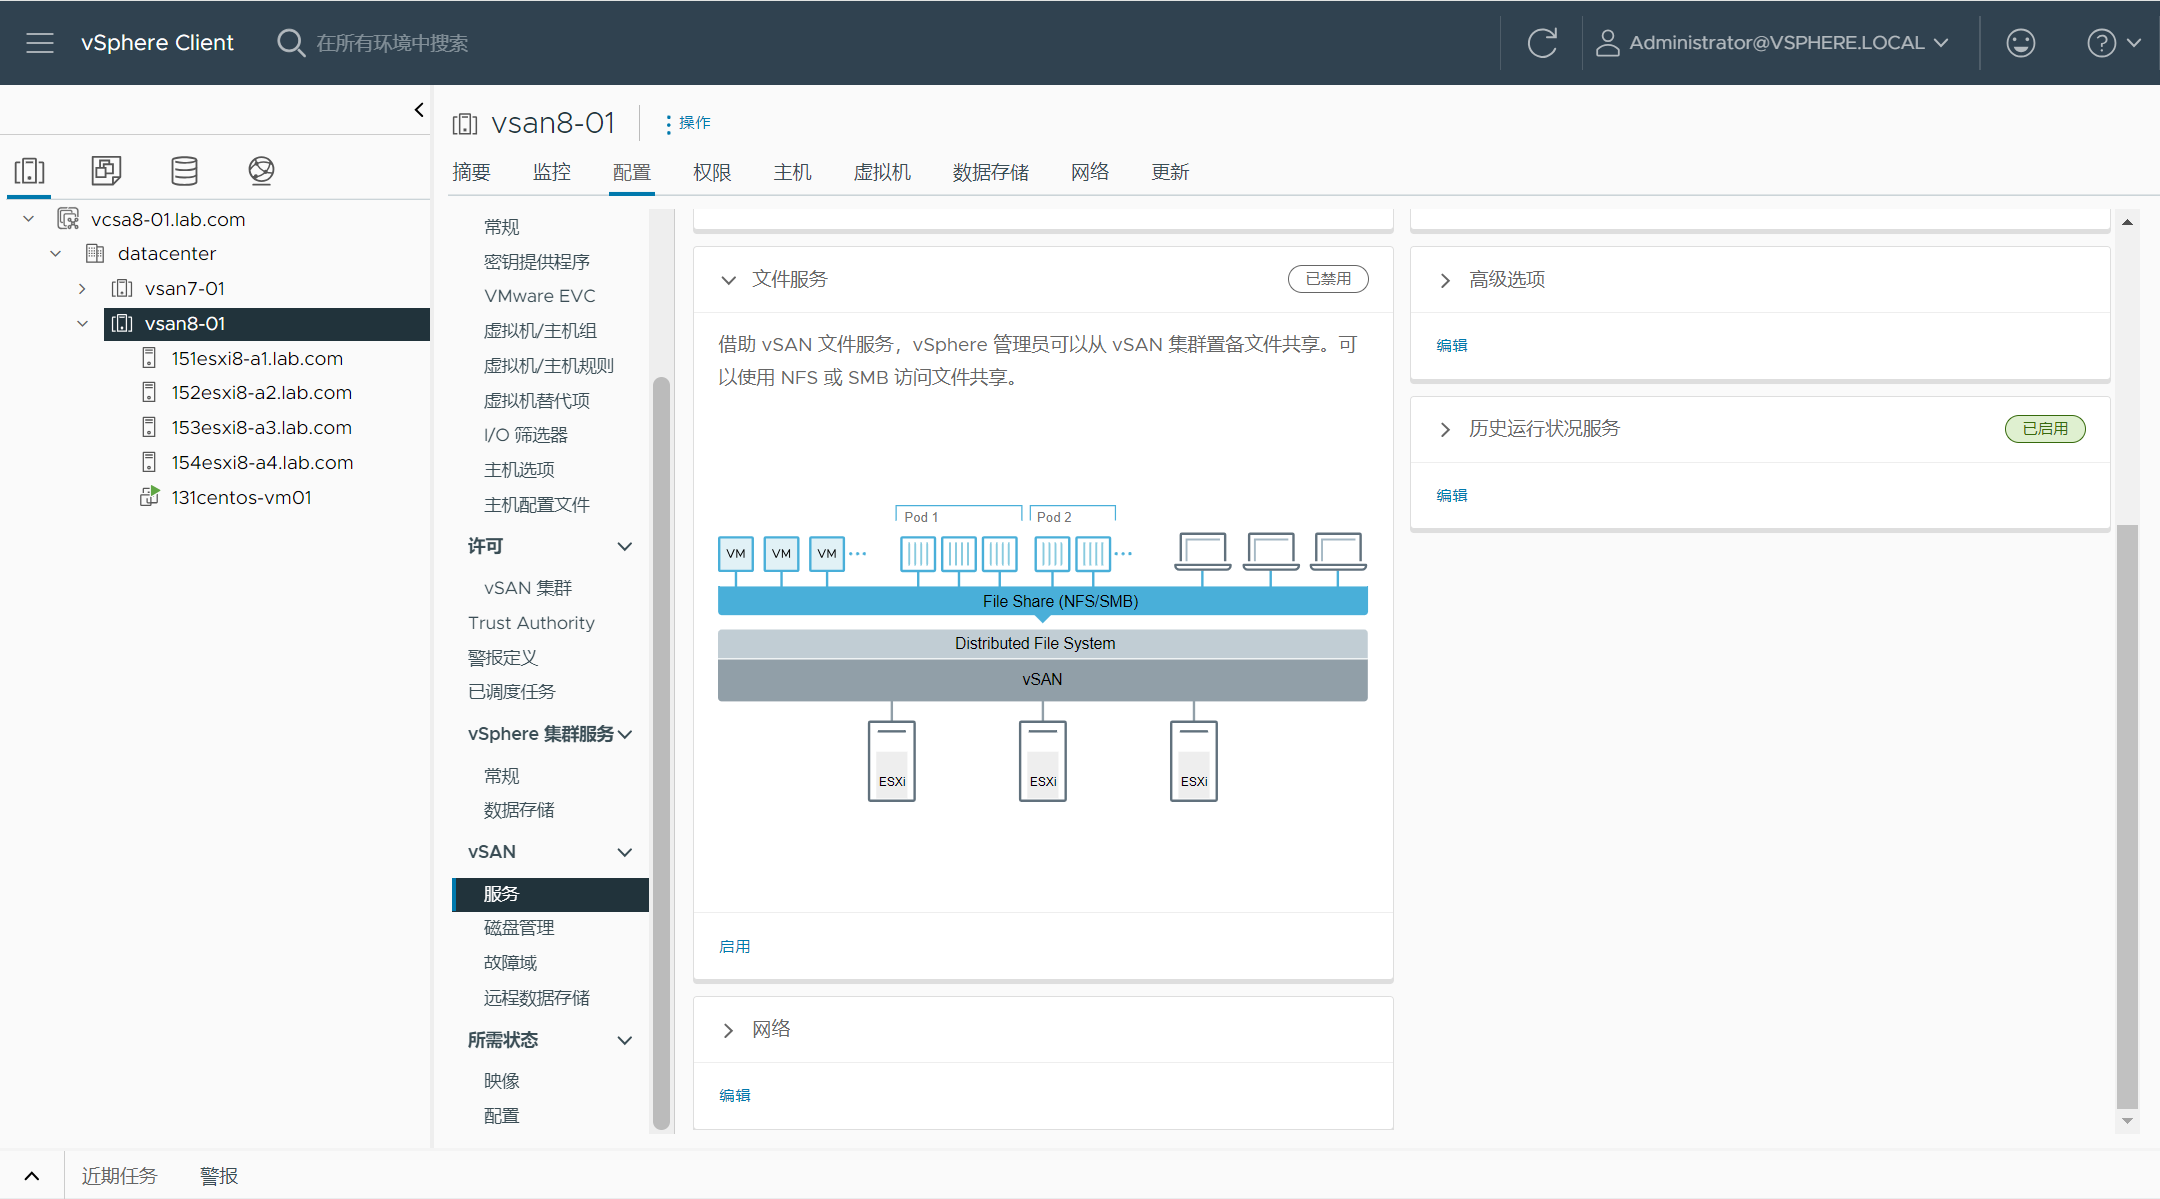
Task: Open the hamburger main menu
Action: [40, 43]
